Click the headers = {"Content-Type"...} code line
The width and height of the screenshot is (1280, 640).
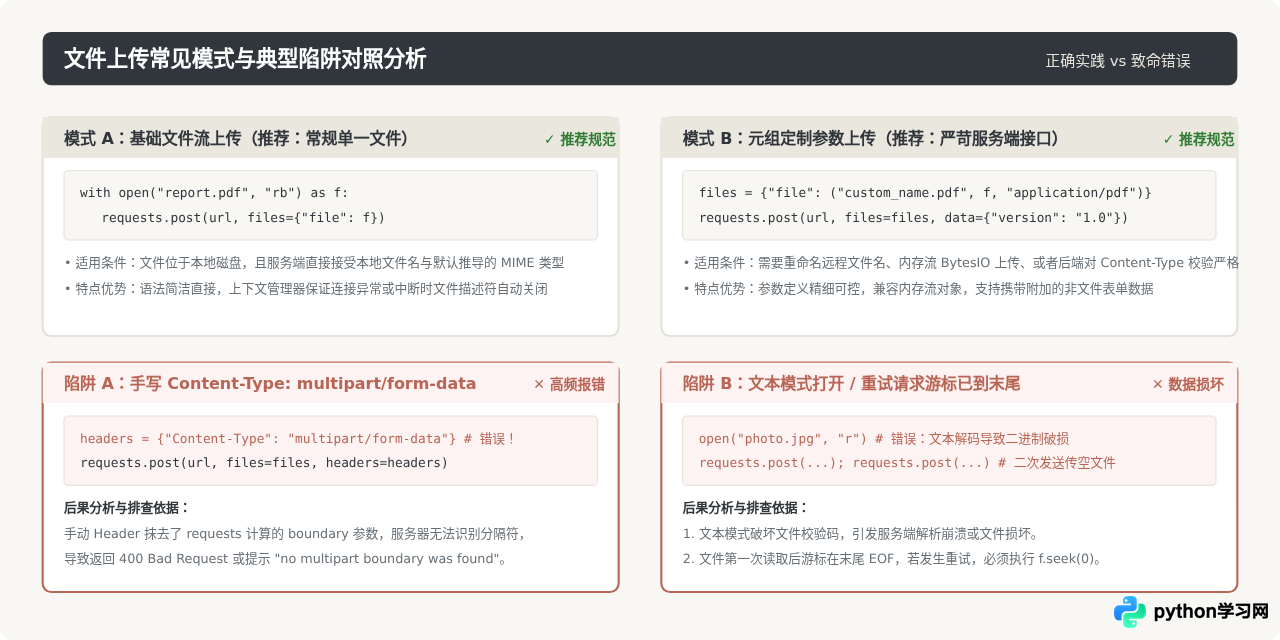tap(297, 438)
